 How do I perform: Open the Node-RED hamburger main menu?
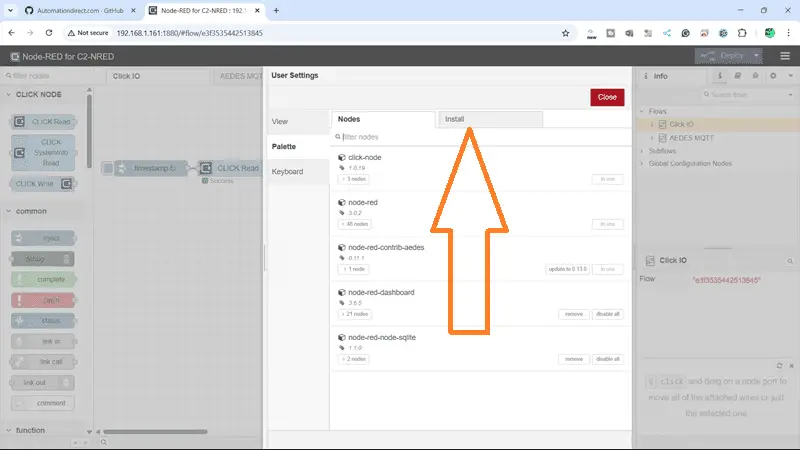pos(785,56)
